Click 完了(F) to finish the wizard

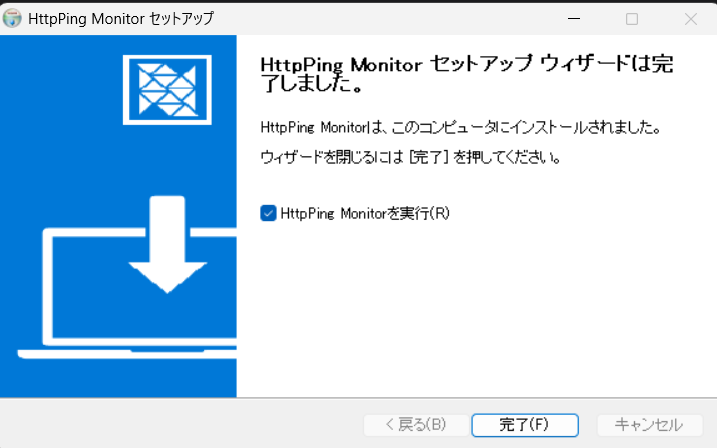point(525,425)
